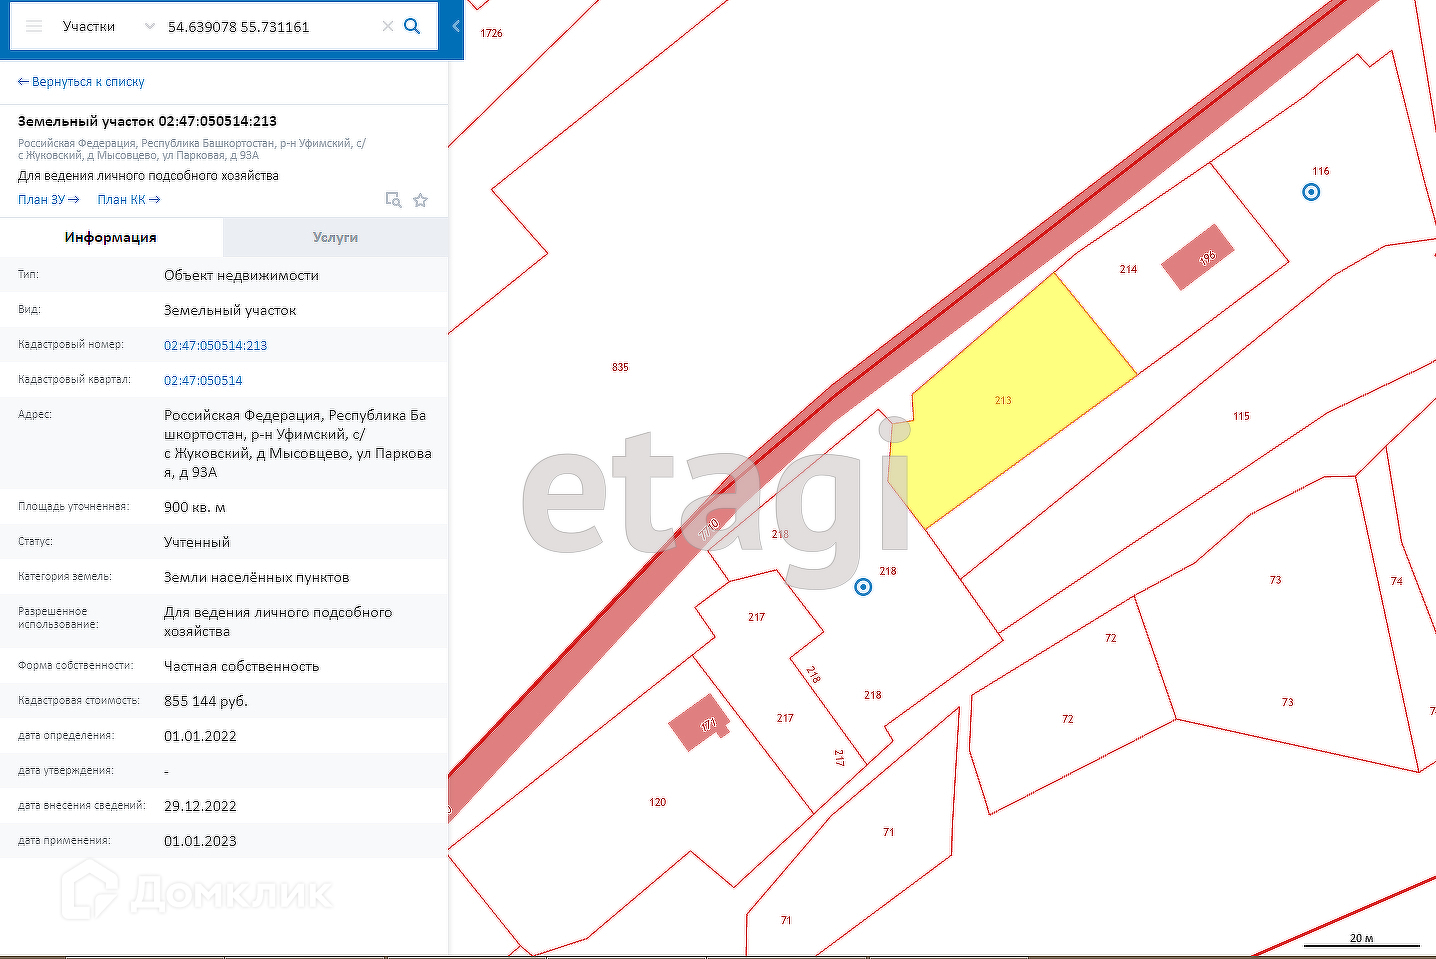The height and width of the screenshot is (959, 1436).
Task: Click the 29.12.2022 date value
Action: [200, 806]
